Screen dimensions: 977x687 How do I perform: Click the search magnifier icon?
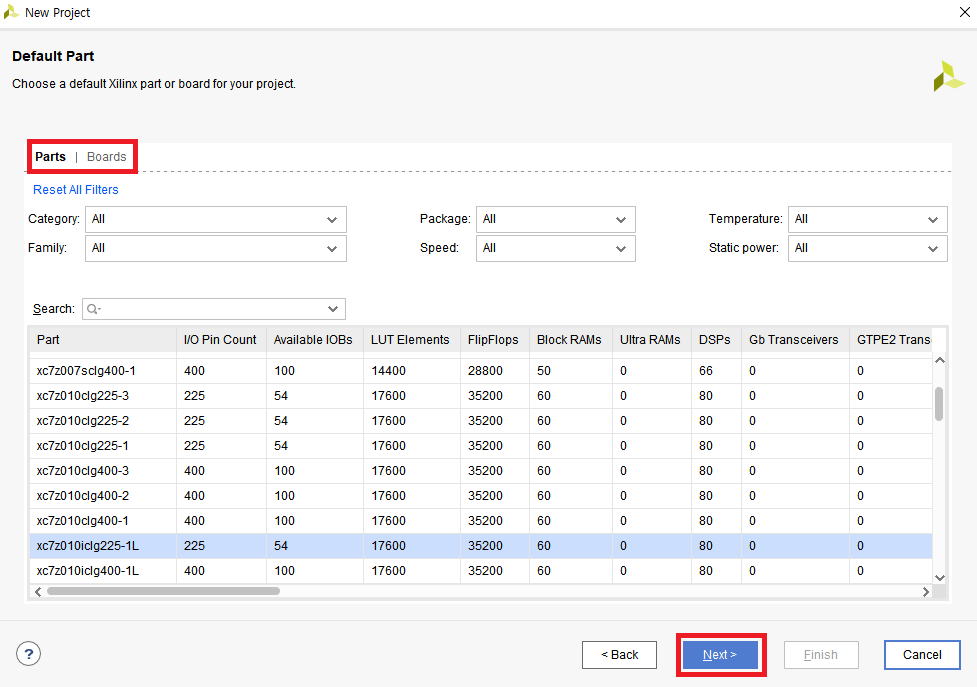(x=93, y=309)
